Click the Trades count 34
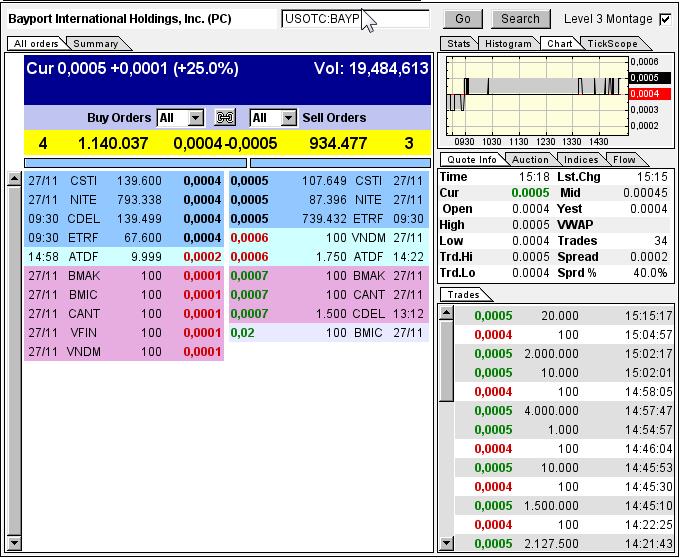The height and width of the screenshot is (558, 680). tap(661, 241)
